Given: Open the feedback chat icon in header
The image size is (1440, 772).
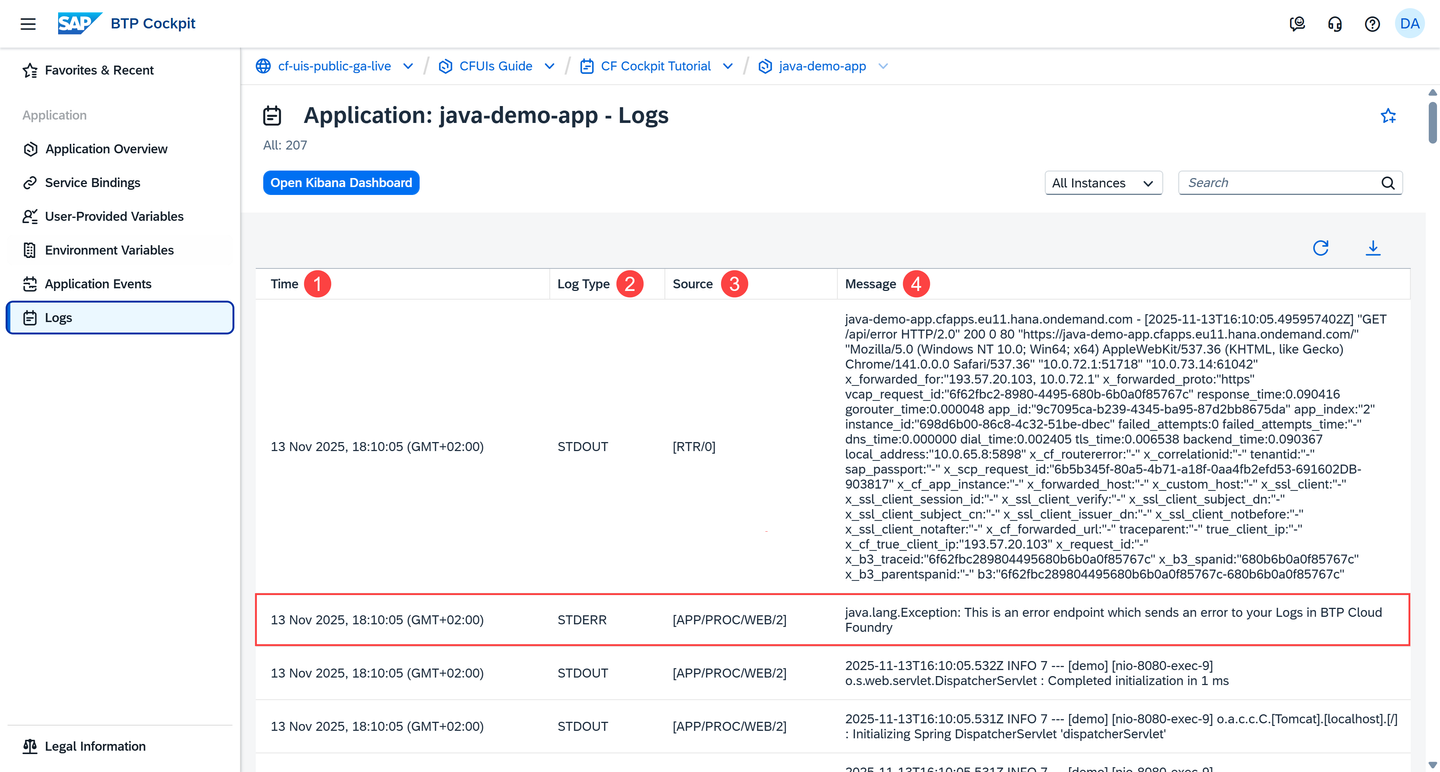Looking at the screenshot, I should [1297, 24].
